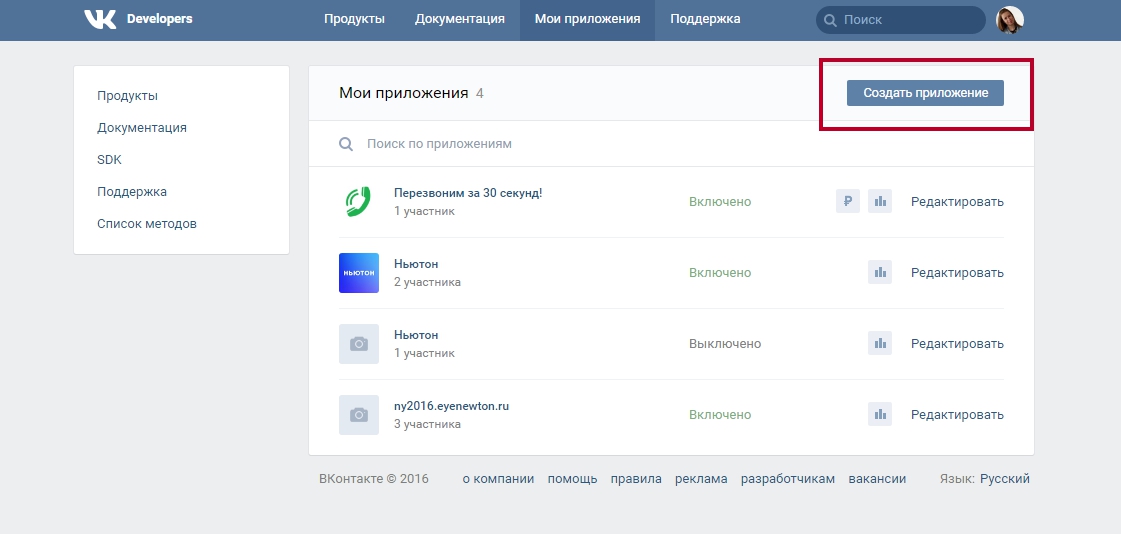Click camera placeholder of disabled Ньютон app

click(359, 344)
